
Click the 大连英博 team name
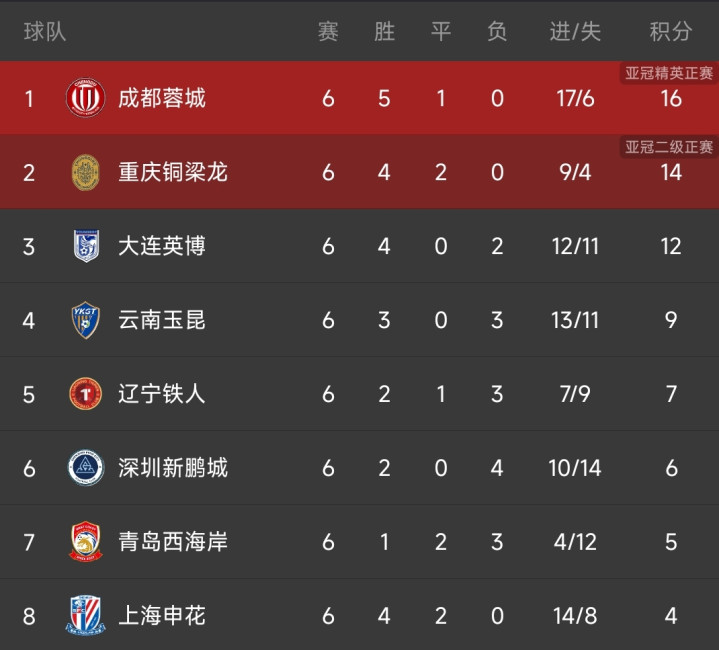click(x=162, y=246)
